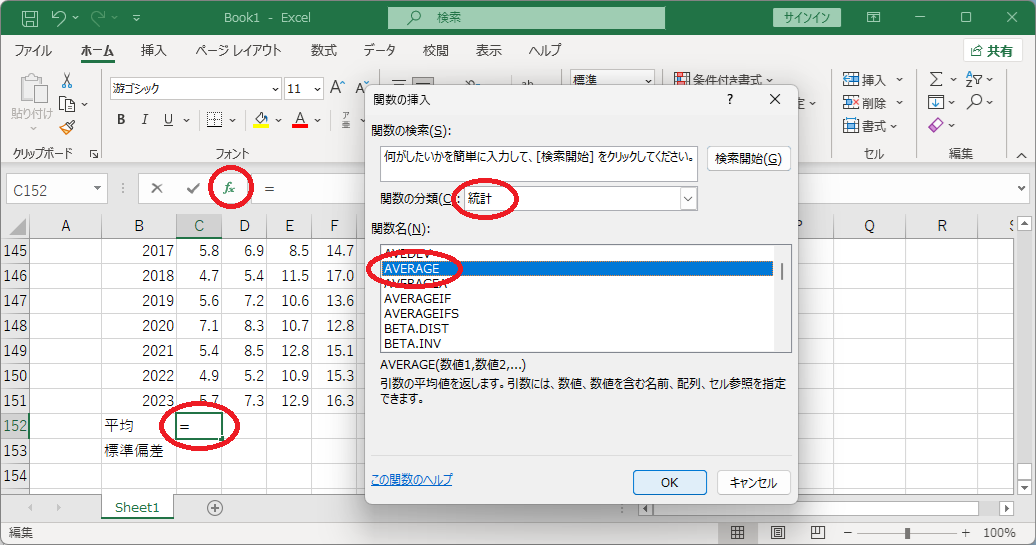Click the Save icon in title bar

coord(30,18)
